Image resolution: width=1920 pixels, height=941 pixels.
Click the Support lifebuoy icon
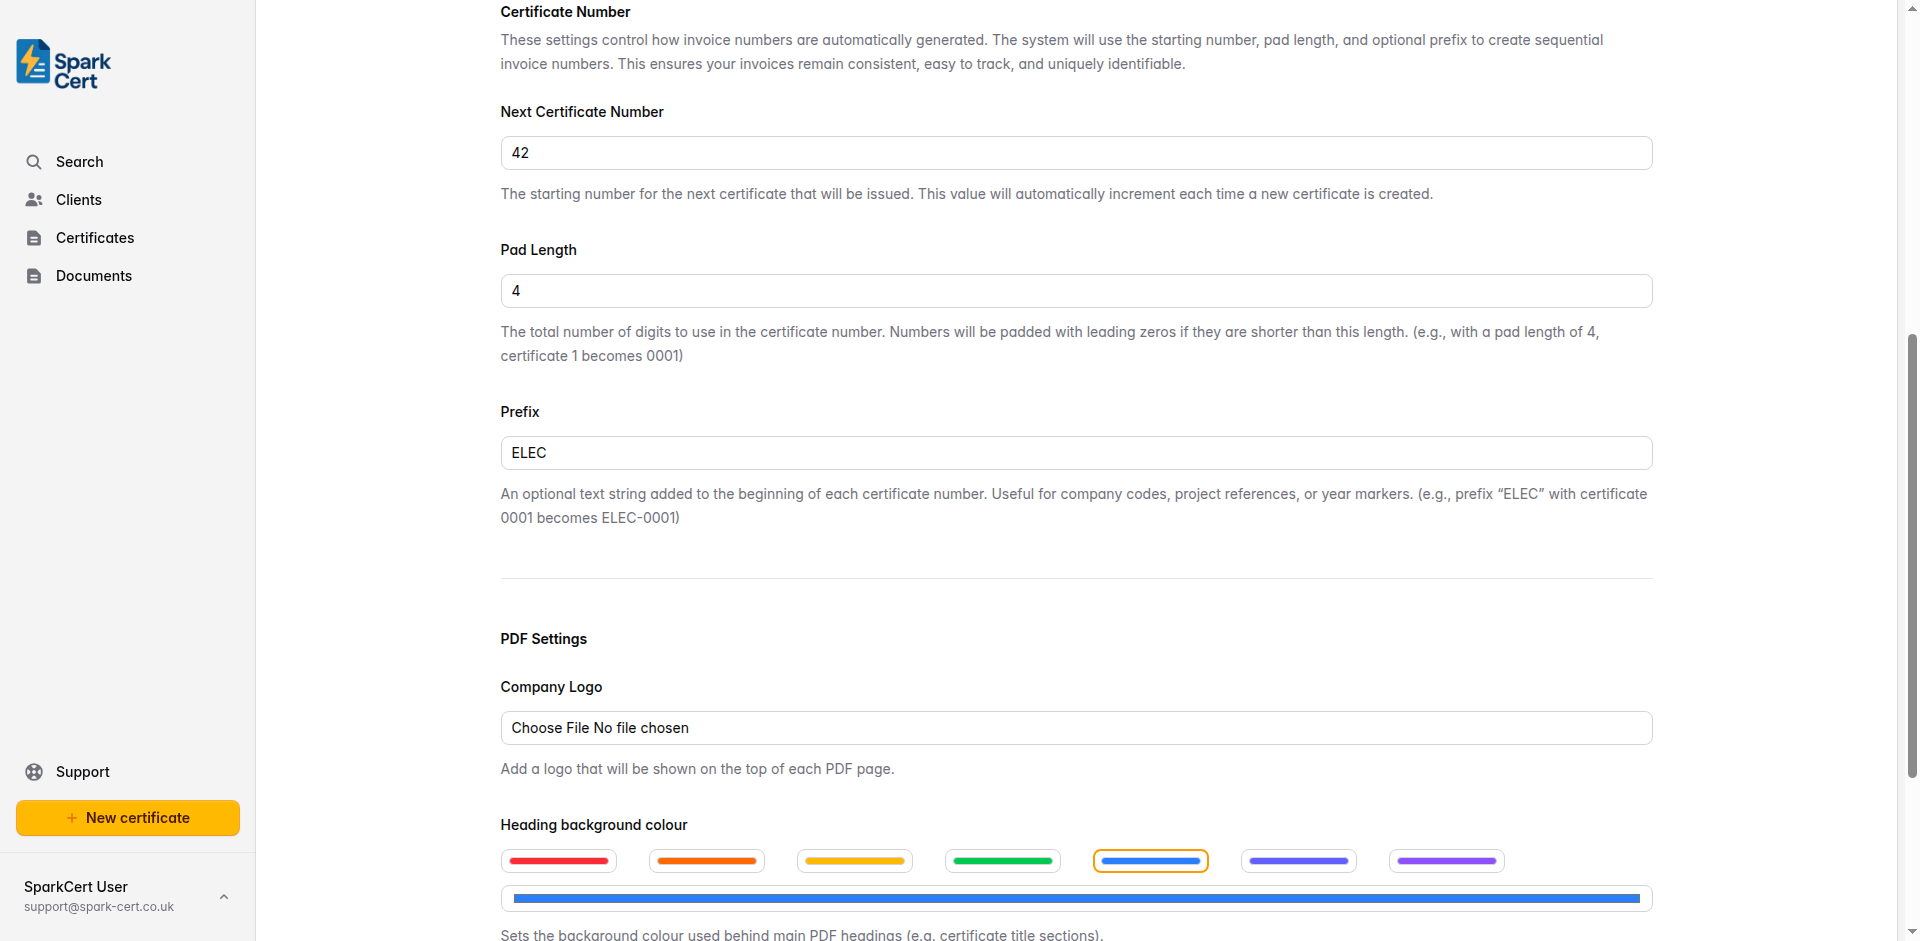coord(34,772)
